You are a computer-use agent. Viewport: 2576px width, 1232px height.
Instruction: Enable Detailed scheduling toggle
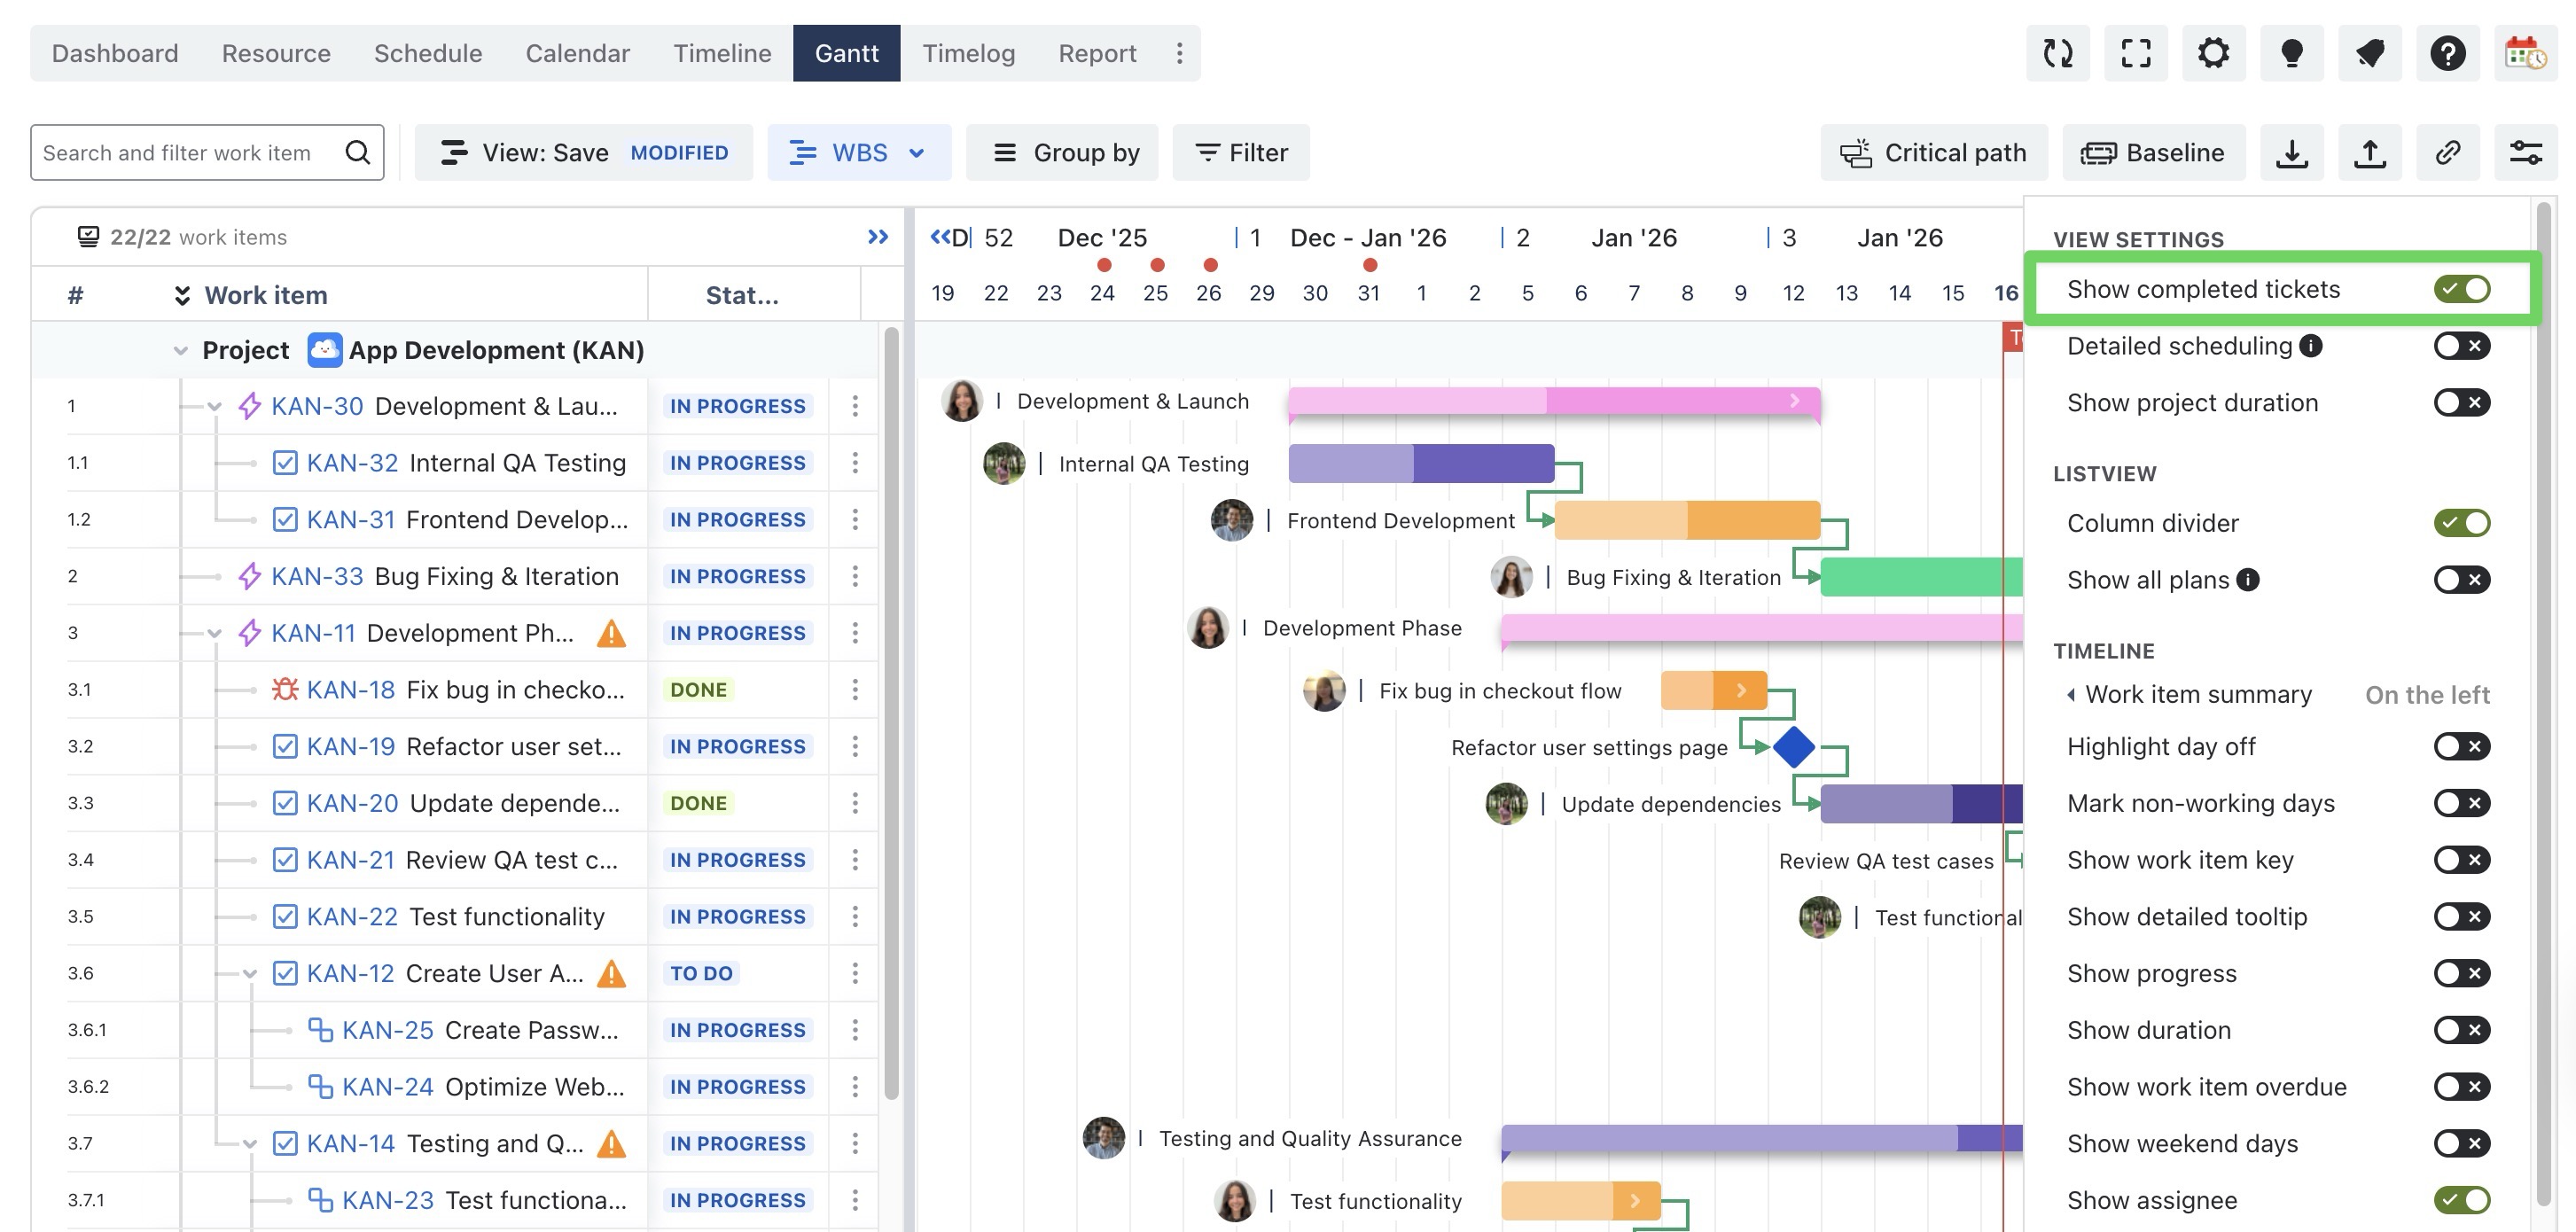click(2461, 346)
